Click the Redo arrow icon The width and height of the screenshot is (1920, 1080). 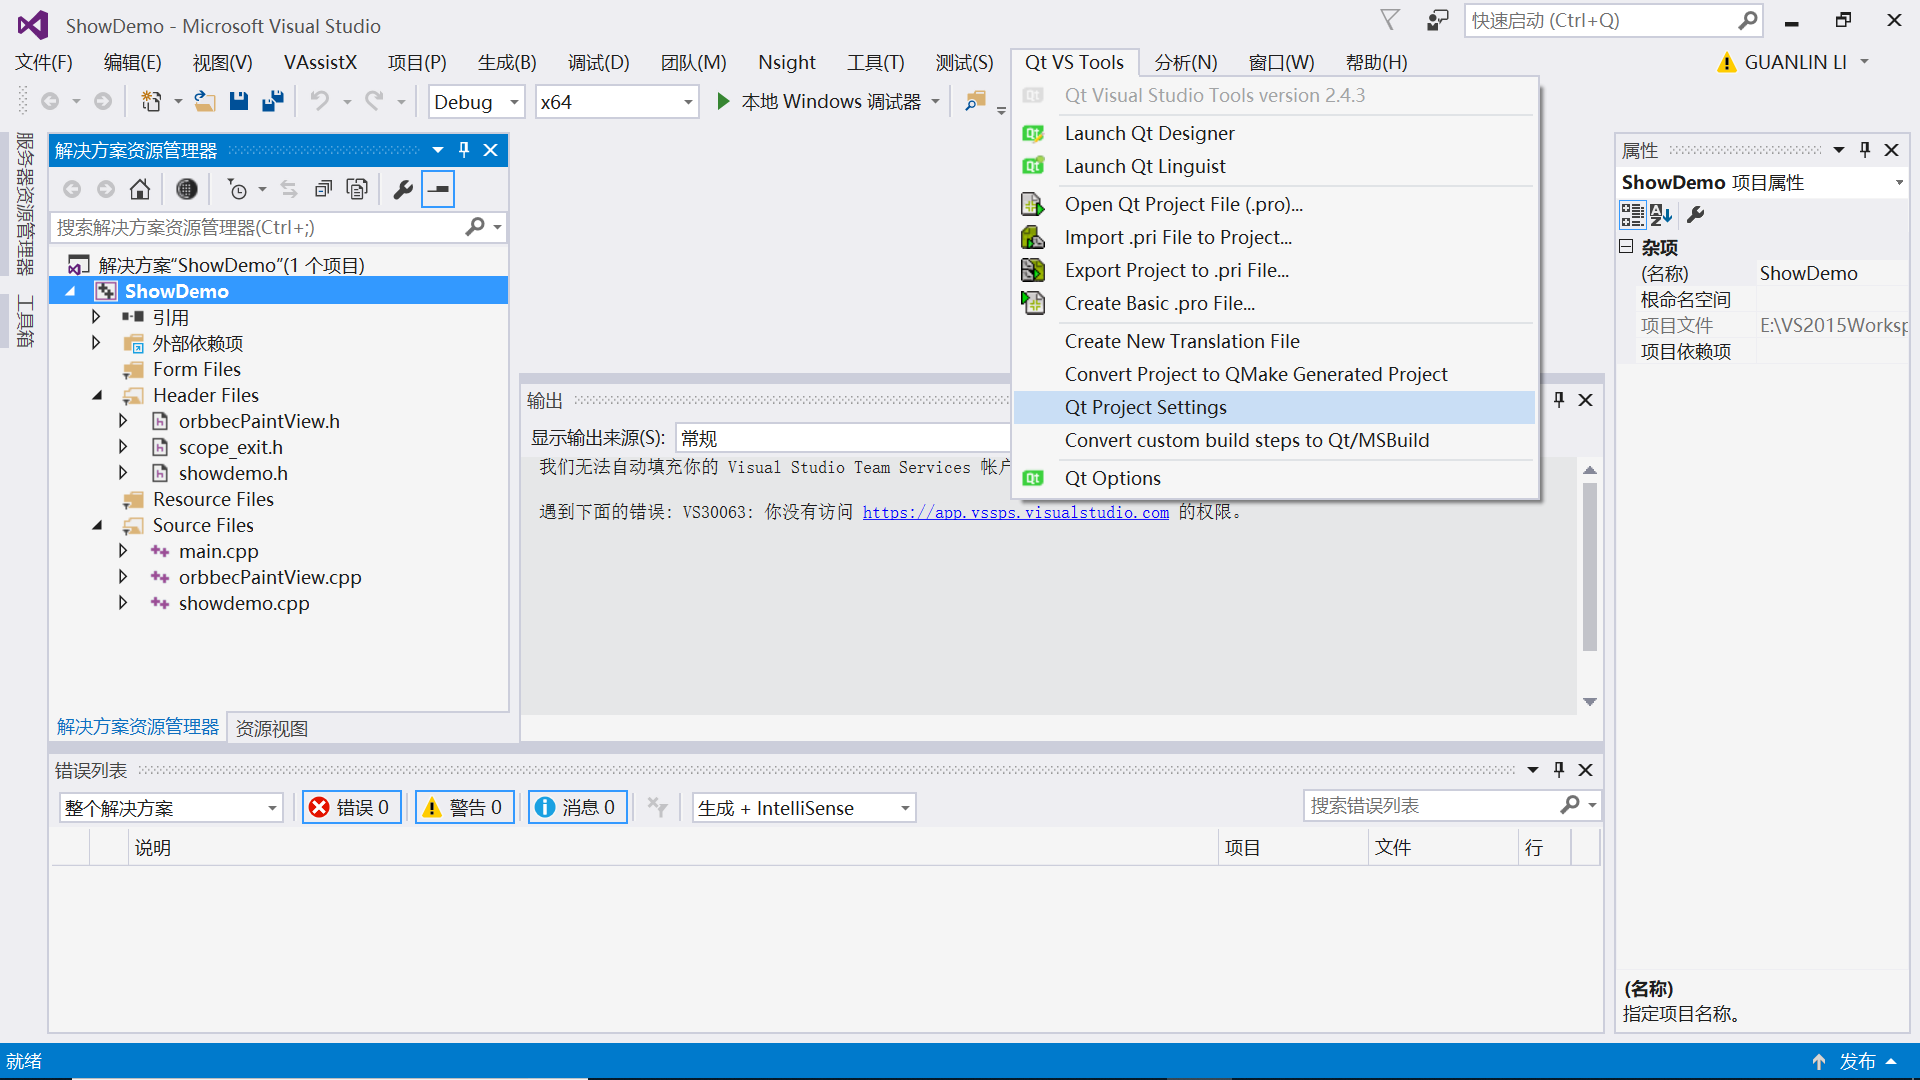point(372,100)
